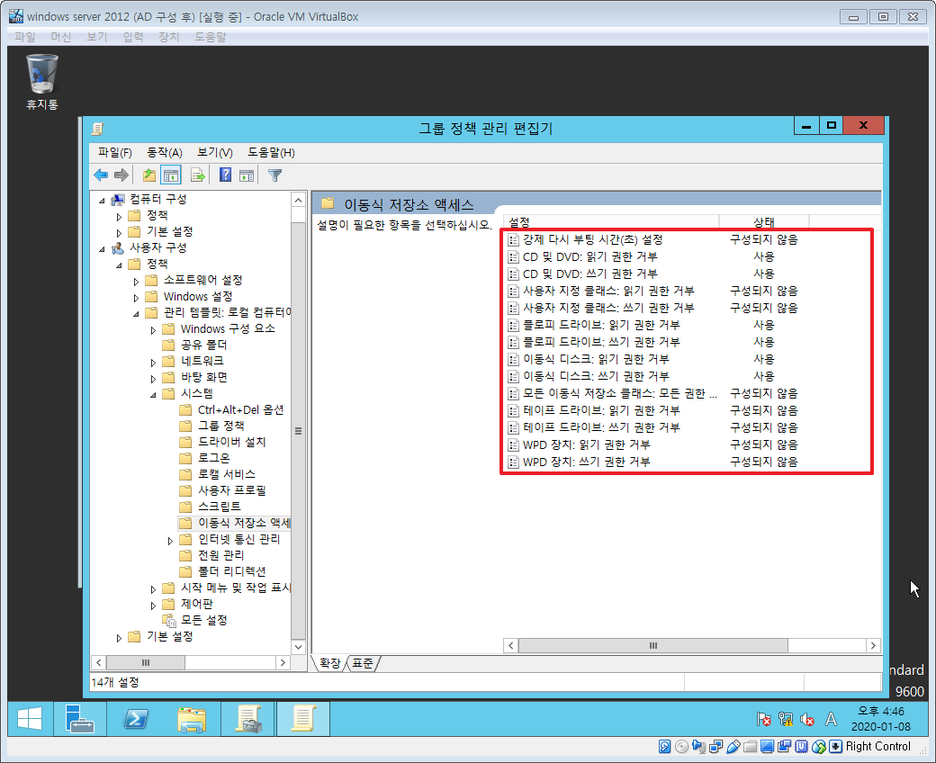Viewport: 936px width, 763px height.
Task: Toggle the Show/Hide action pane icon
Action: click(247, 176)
